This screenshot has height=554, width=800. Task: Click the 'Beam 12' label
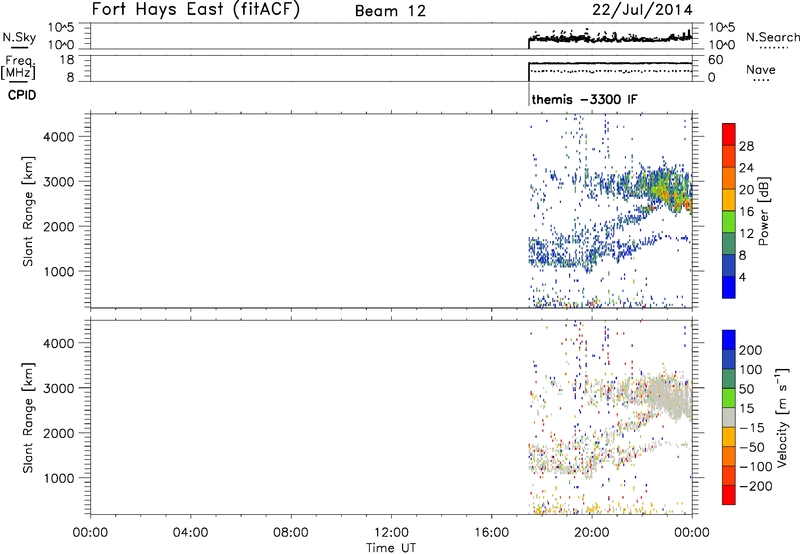pos(390,11)
